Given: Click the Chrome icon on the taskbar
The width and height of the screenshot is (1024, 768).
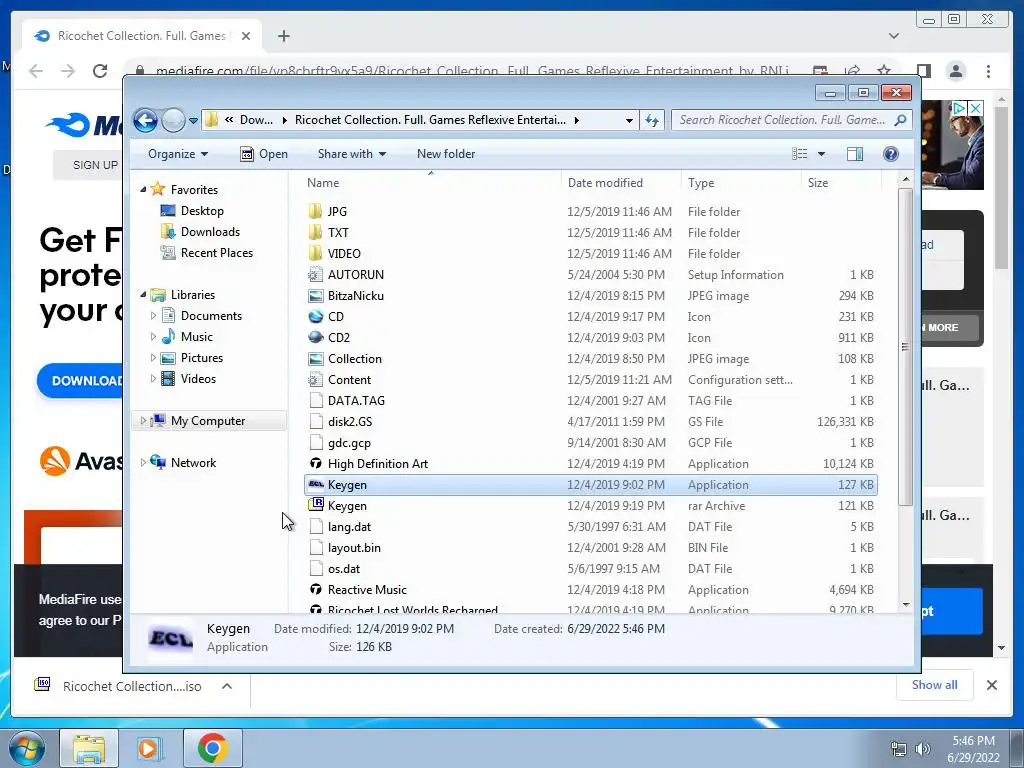Looking at the screenshot, I should click(212, 748).
